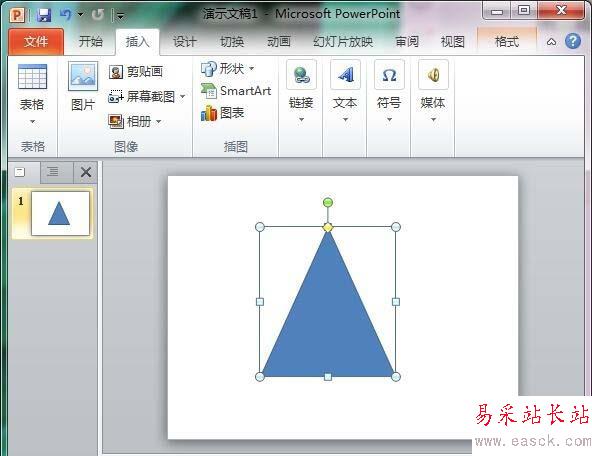Click the top-right corner sizing handle
Viewport: 592px width, 456px height.
point(396,227)
